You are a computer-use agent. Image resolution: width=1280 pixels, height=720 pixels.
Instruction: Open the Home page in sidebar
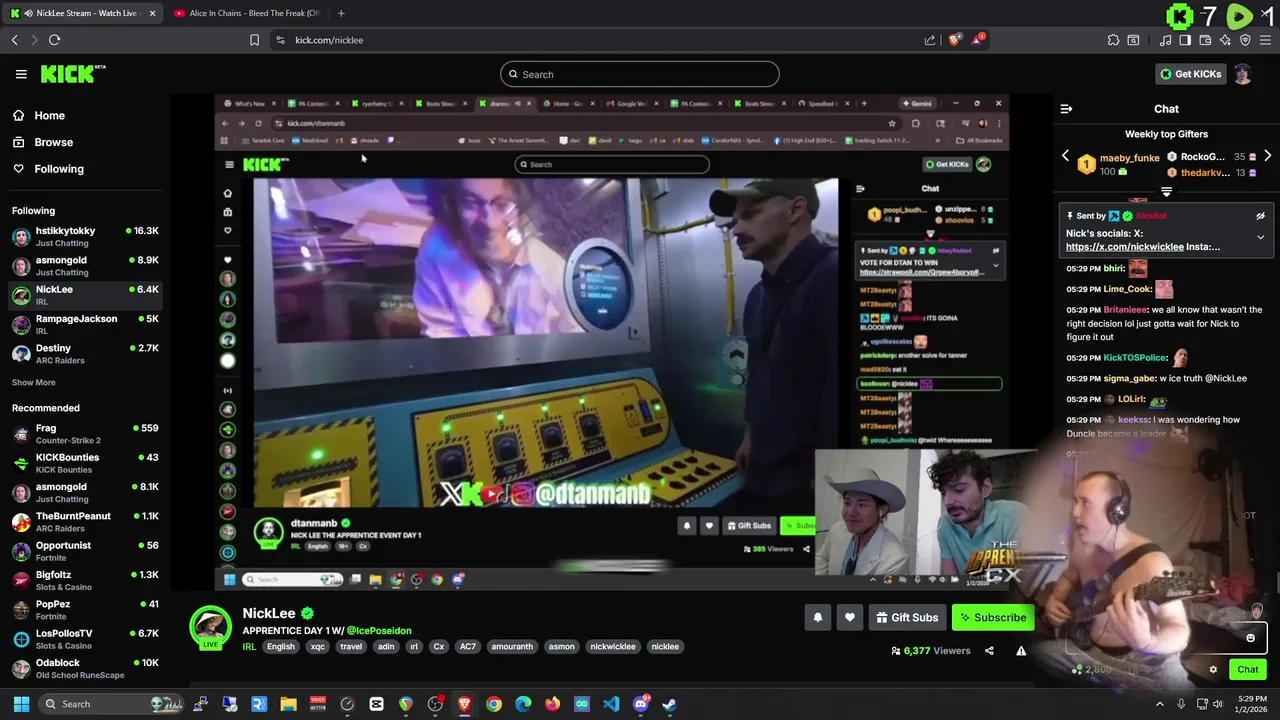pos(49,115)
